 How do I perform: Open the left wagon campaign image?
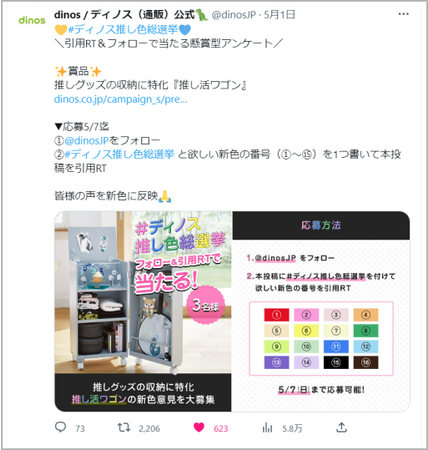point(143,311)
